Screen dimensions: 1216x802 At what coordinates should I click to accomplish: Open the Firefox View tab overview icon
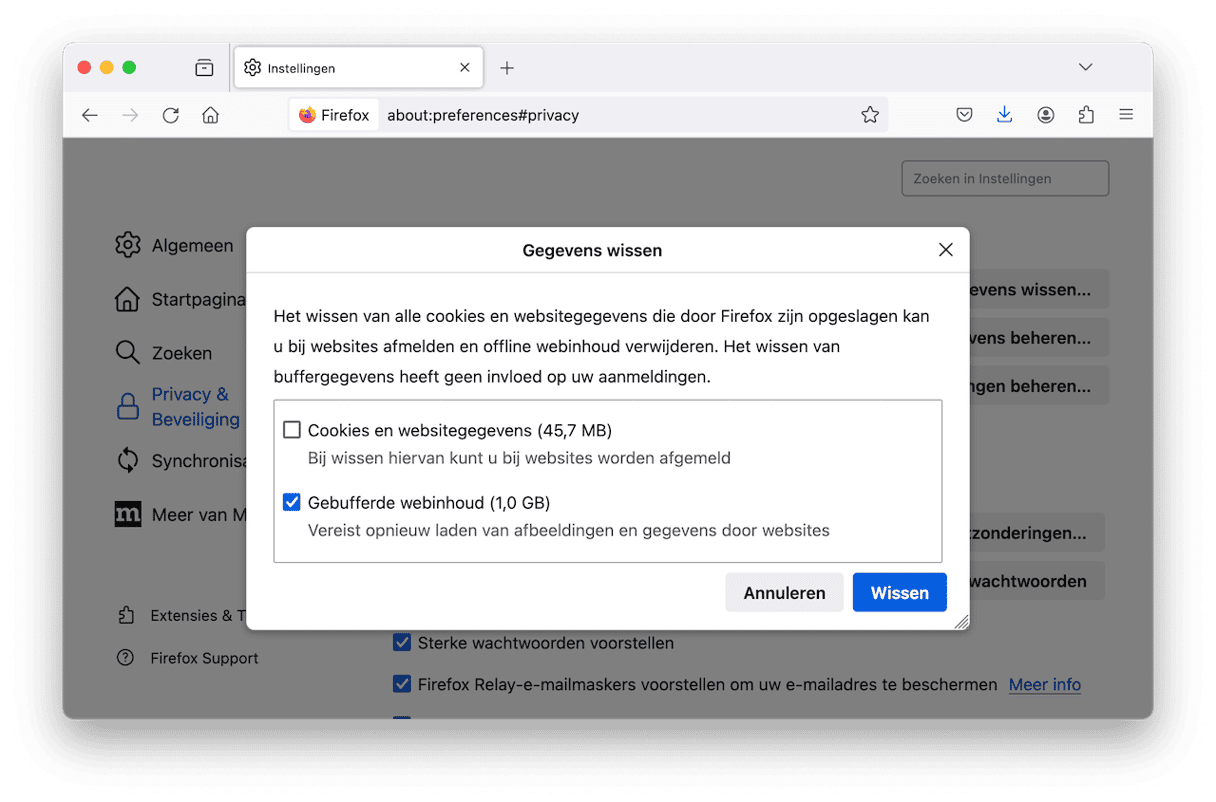(204, 68)
